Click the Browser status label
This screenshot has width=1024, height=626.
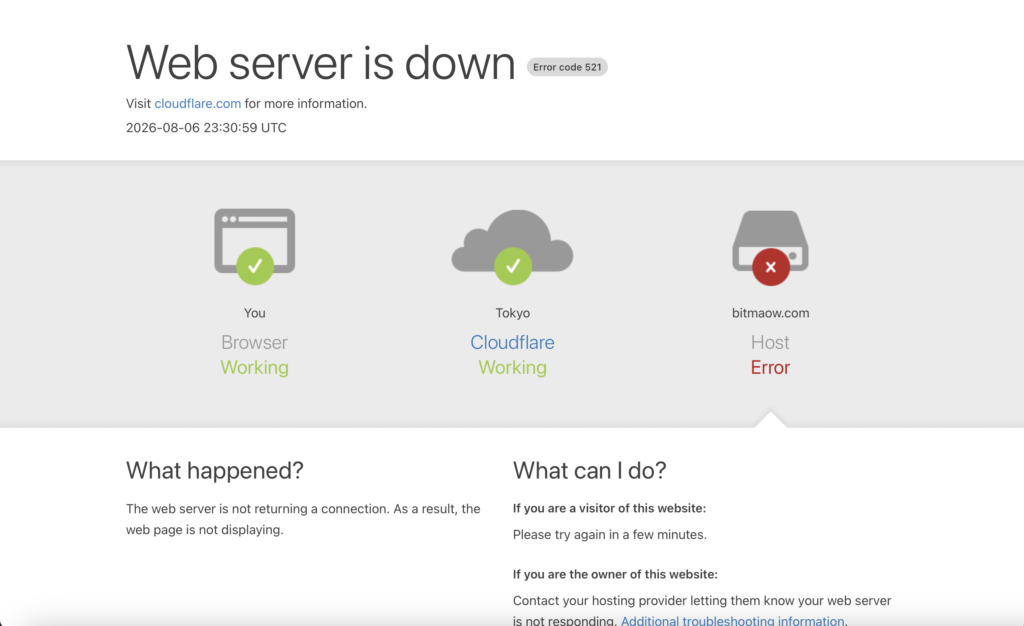(254, 342)
